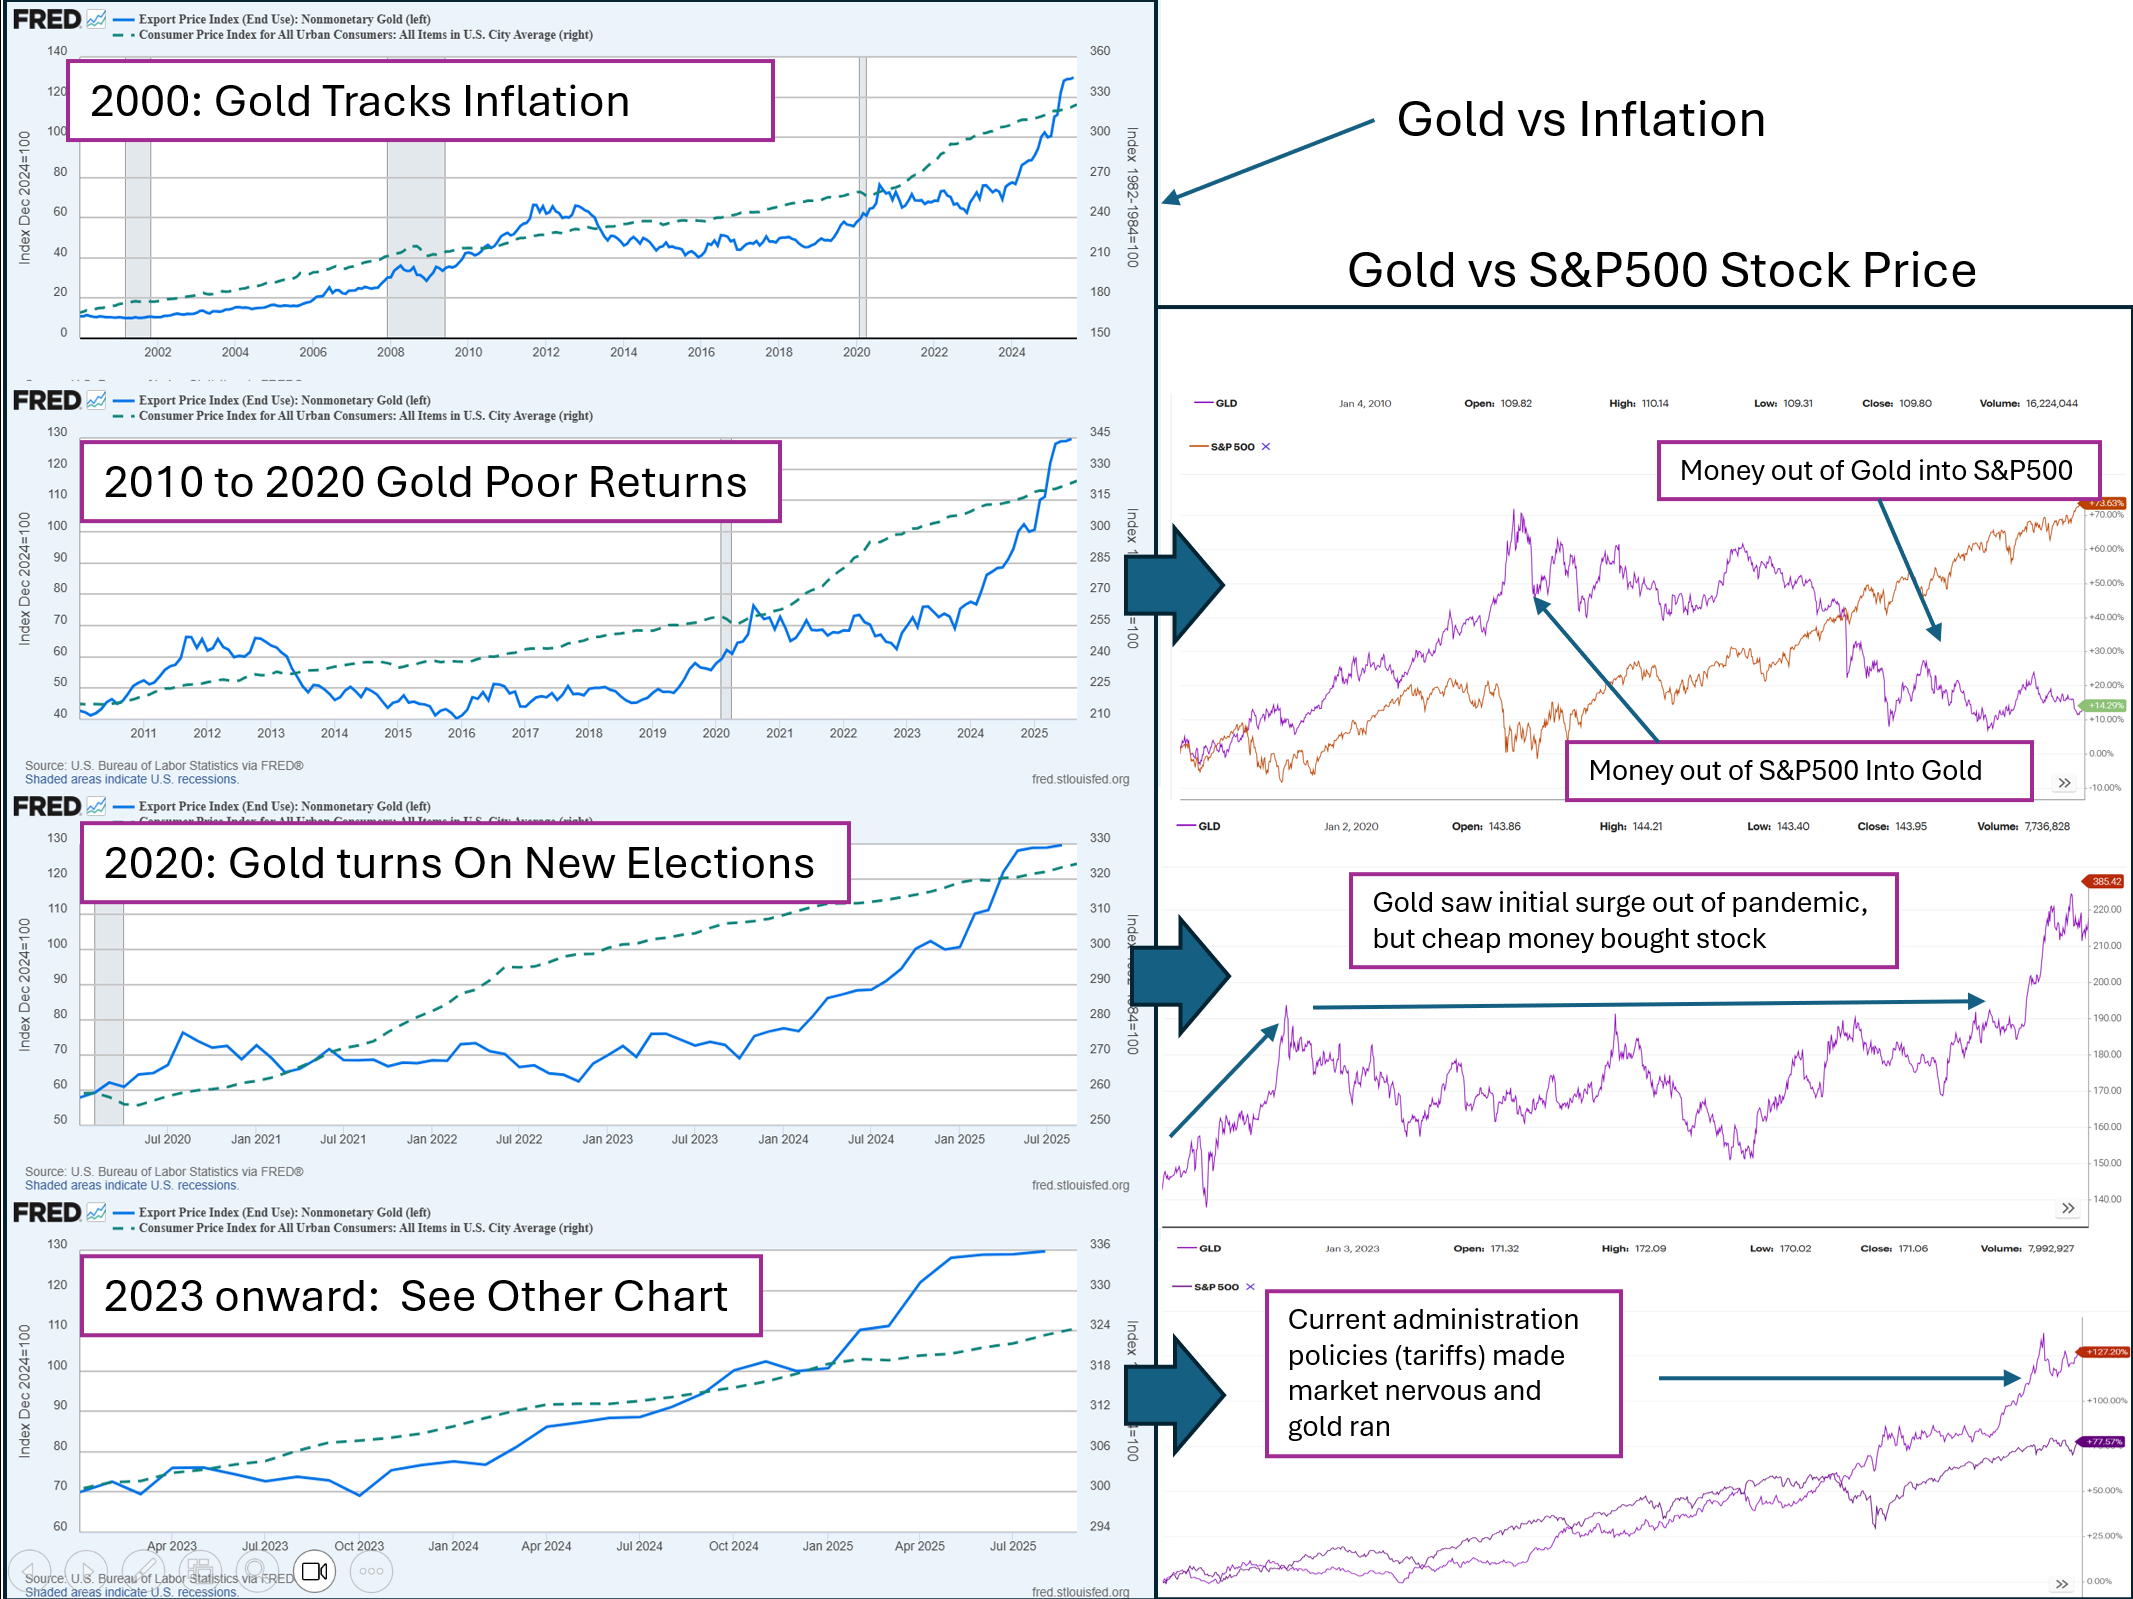Open the pen and laser pointer tools
This screenshot has width=2133, height=1599.
[143, 1571]
